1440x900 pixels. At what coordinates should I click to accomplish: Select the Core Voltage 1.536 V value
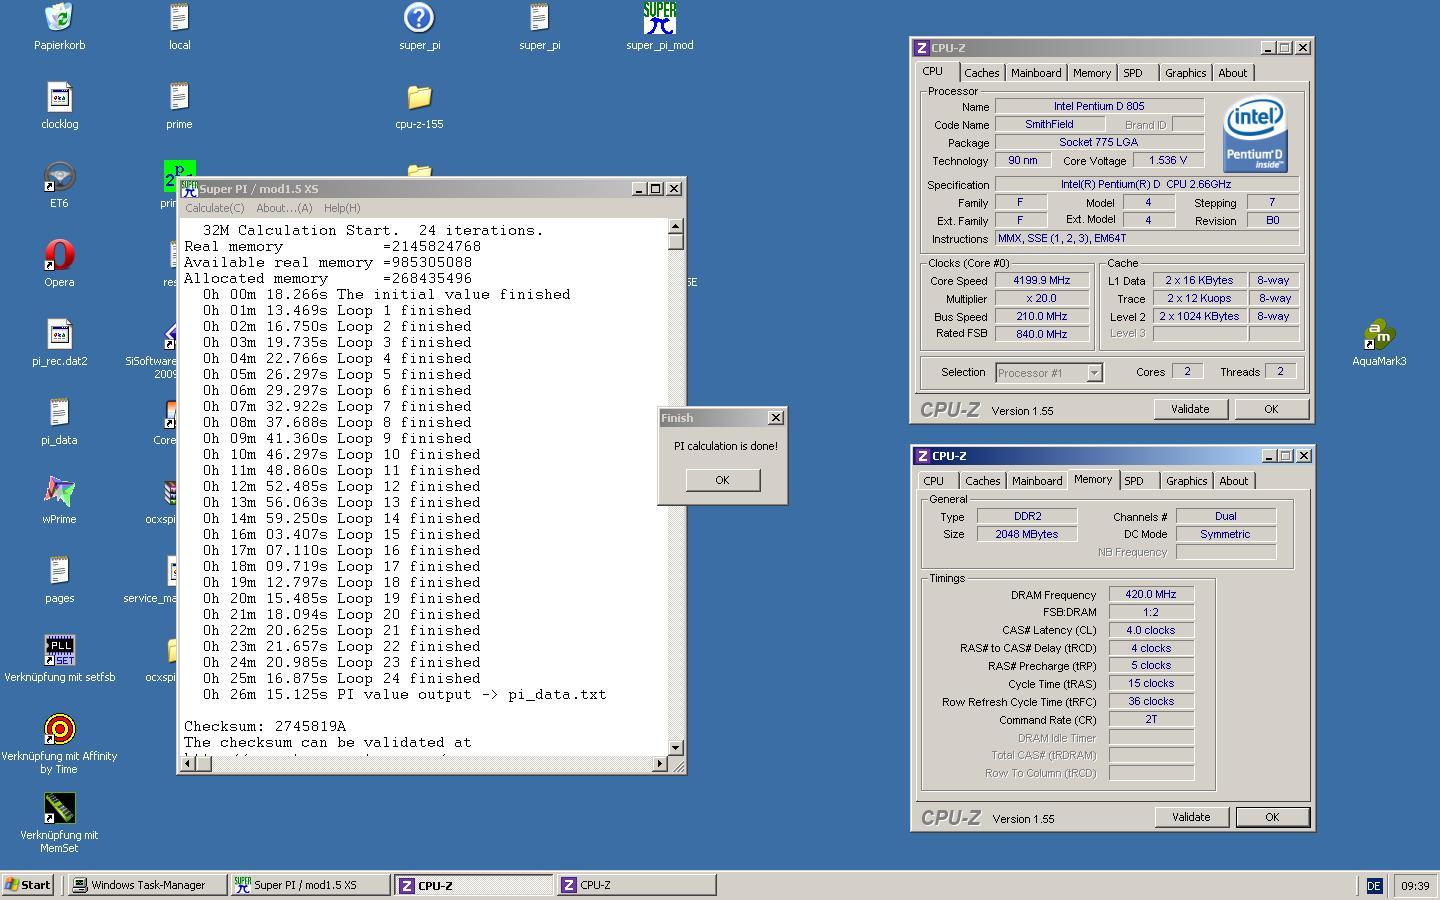1167,161
